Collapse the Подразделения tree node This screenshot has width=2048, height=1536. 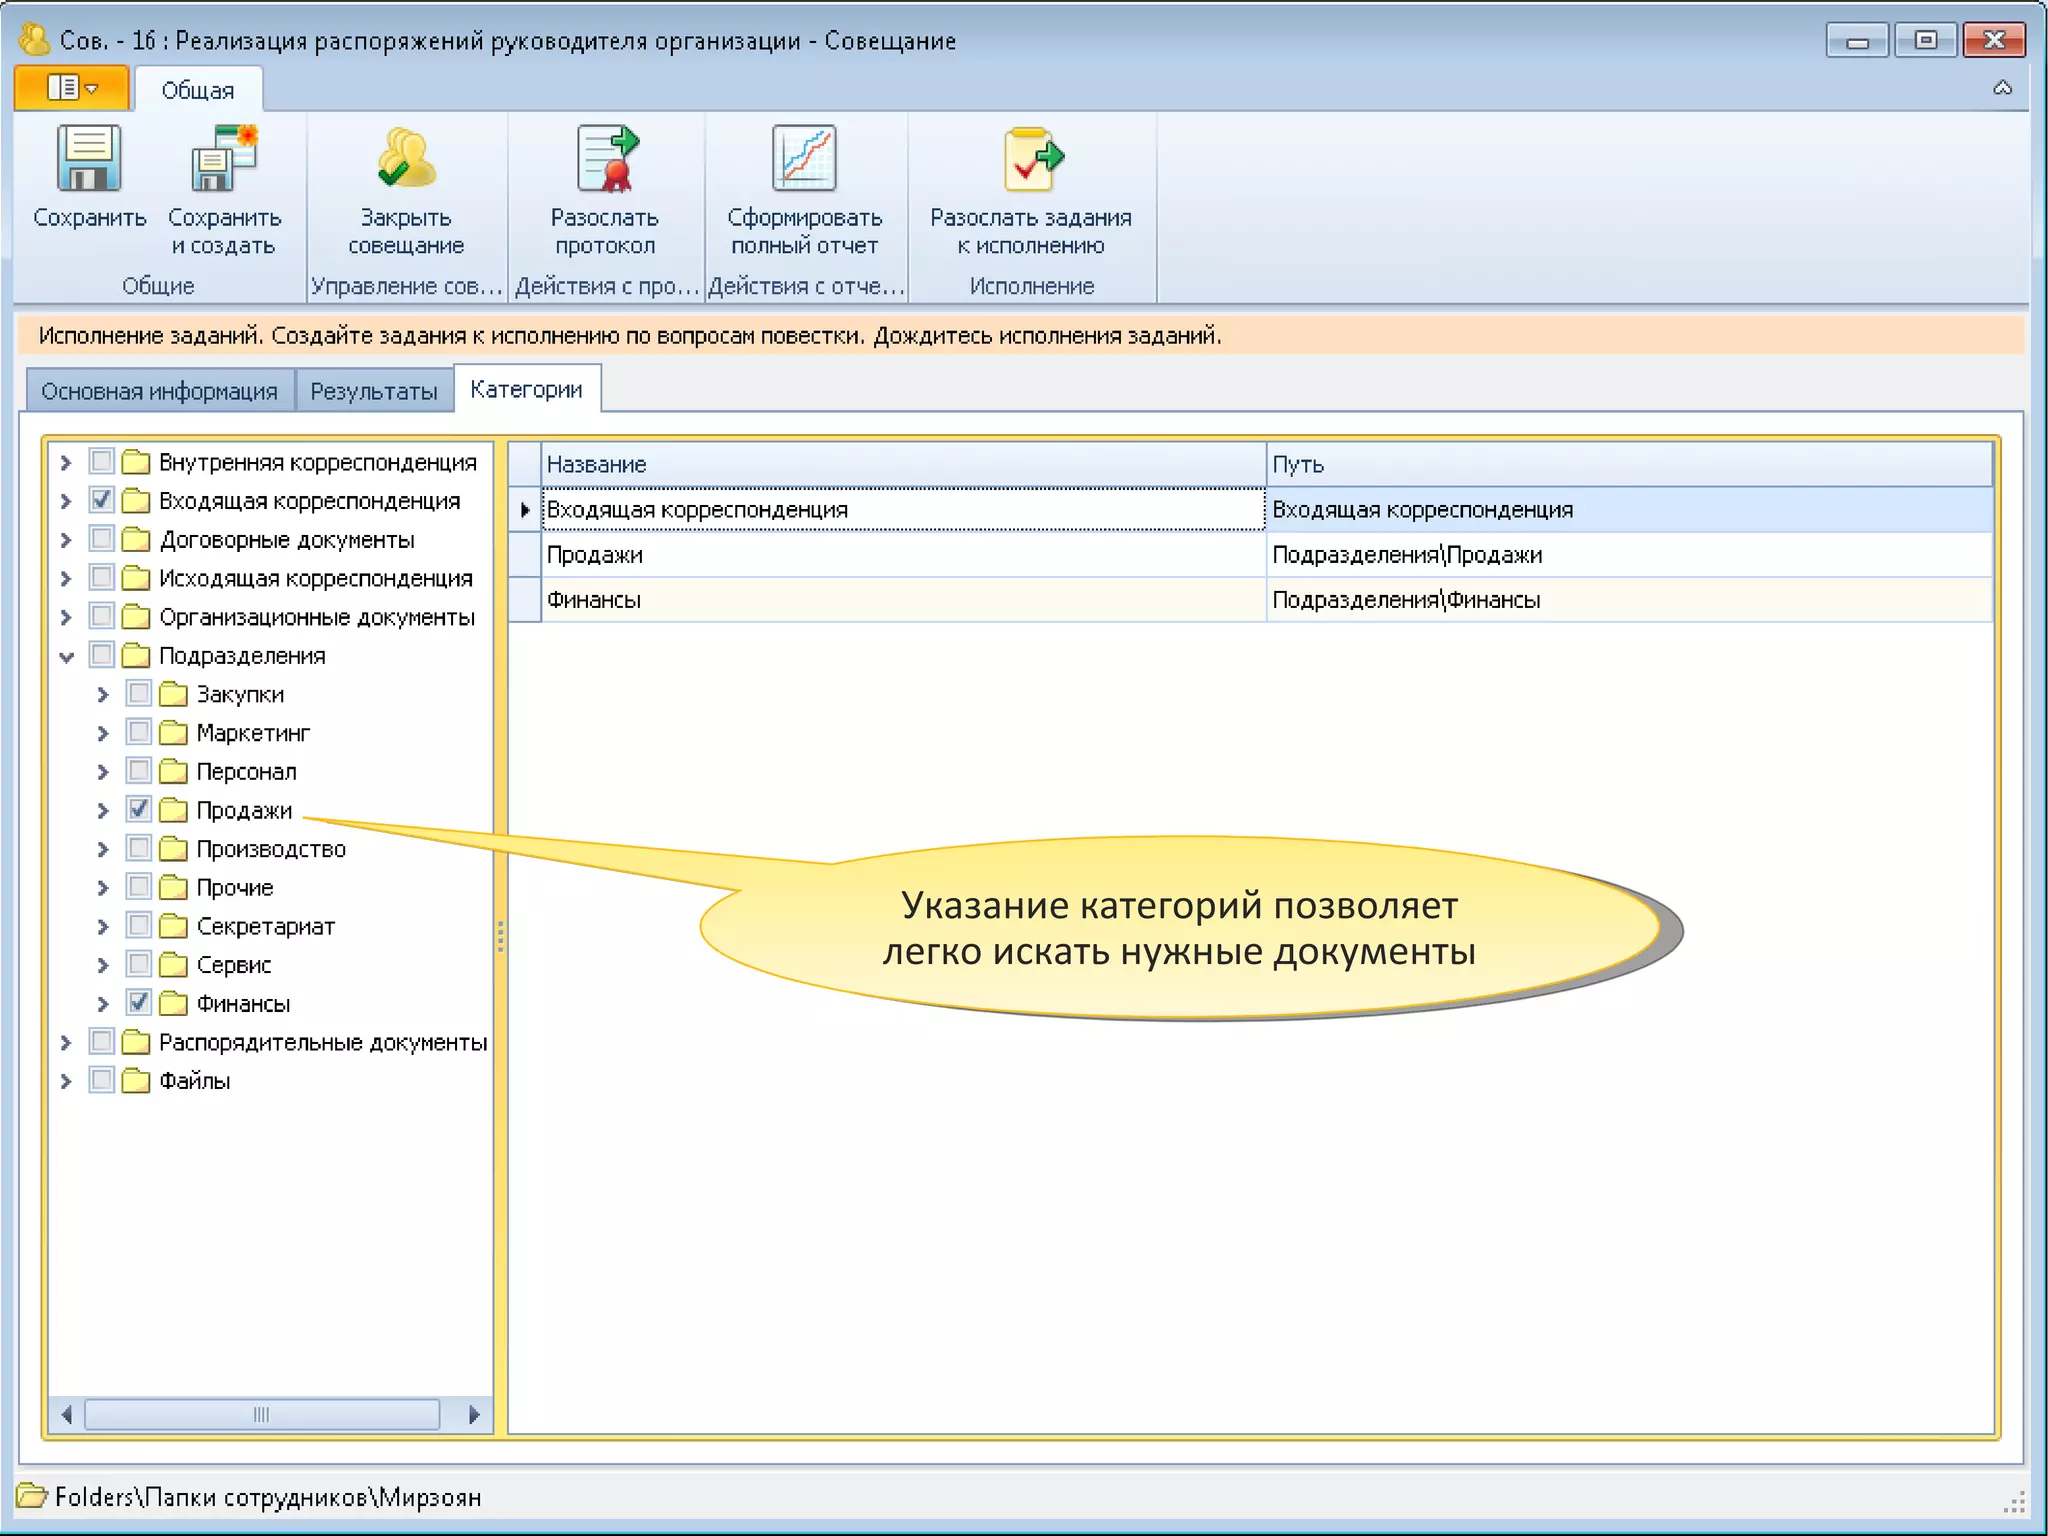pos(67,656)
